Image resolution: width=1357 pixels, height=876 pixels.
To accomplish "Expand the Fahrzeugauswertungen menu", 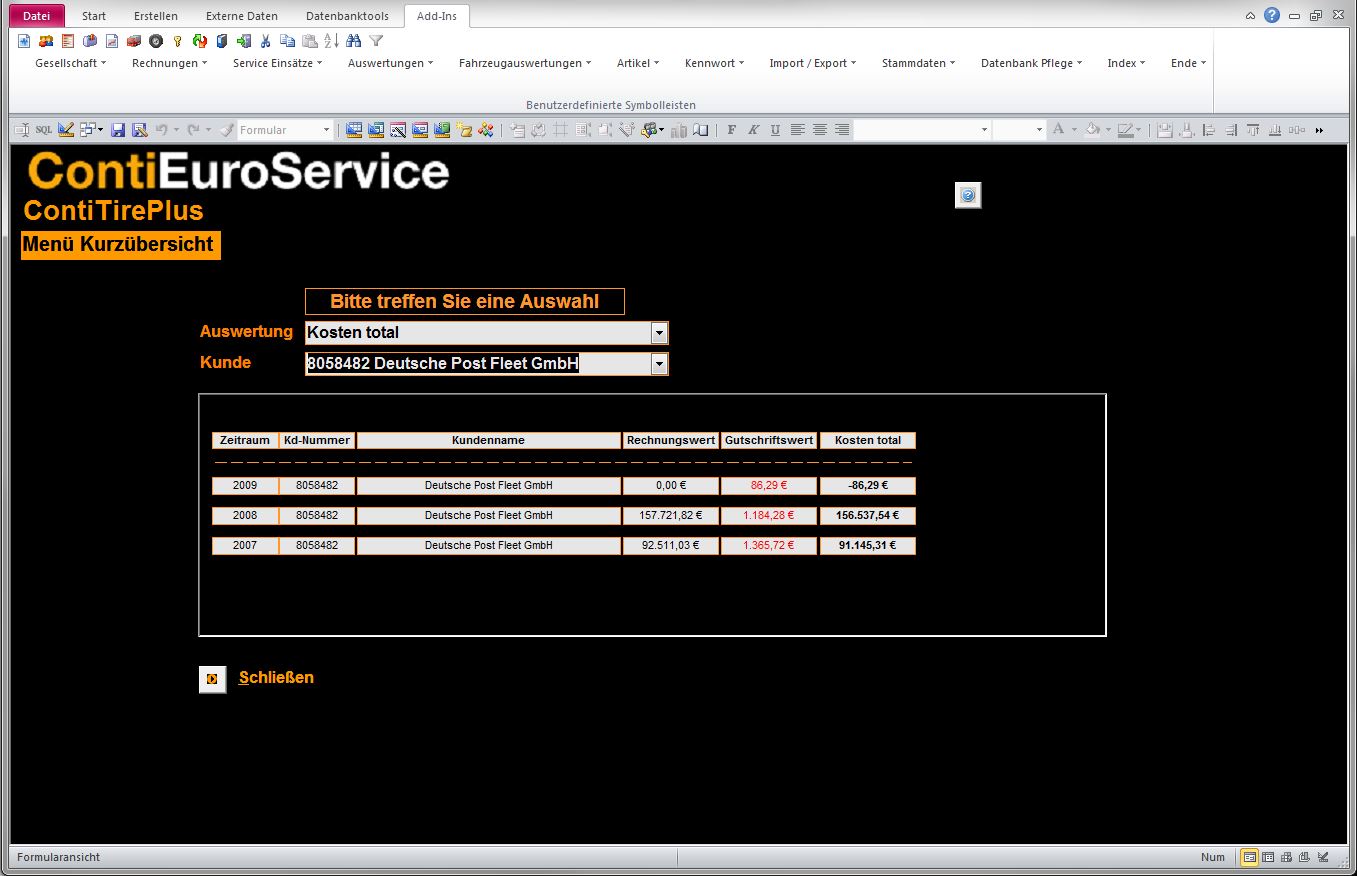I will (525, 63).
